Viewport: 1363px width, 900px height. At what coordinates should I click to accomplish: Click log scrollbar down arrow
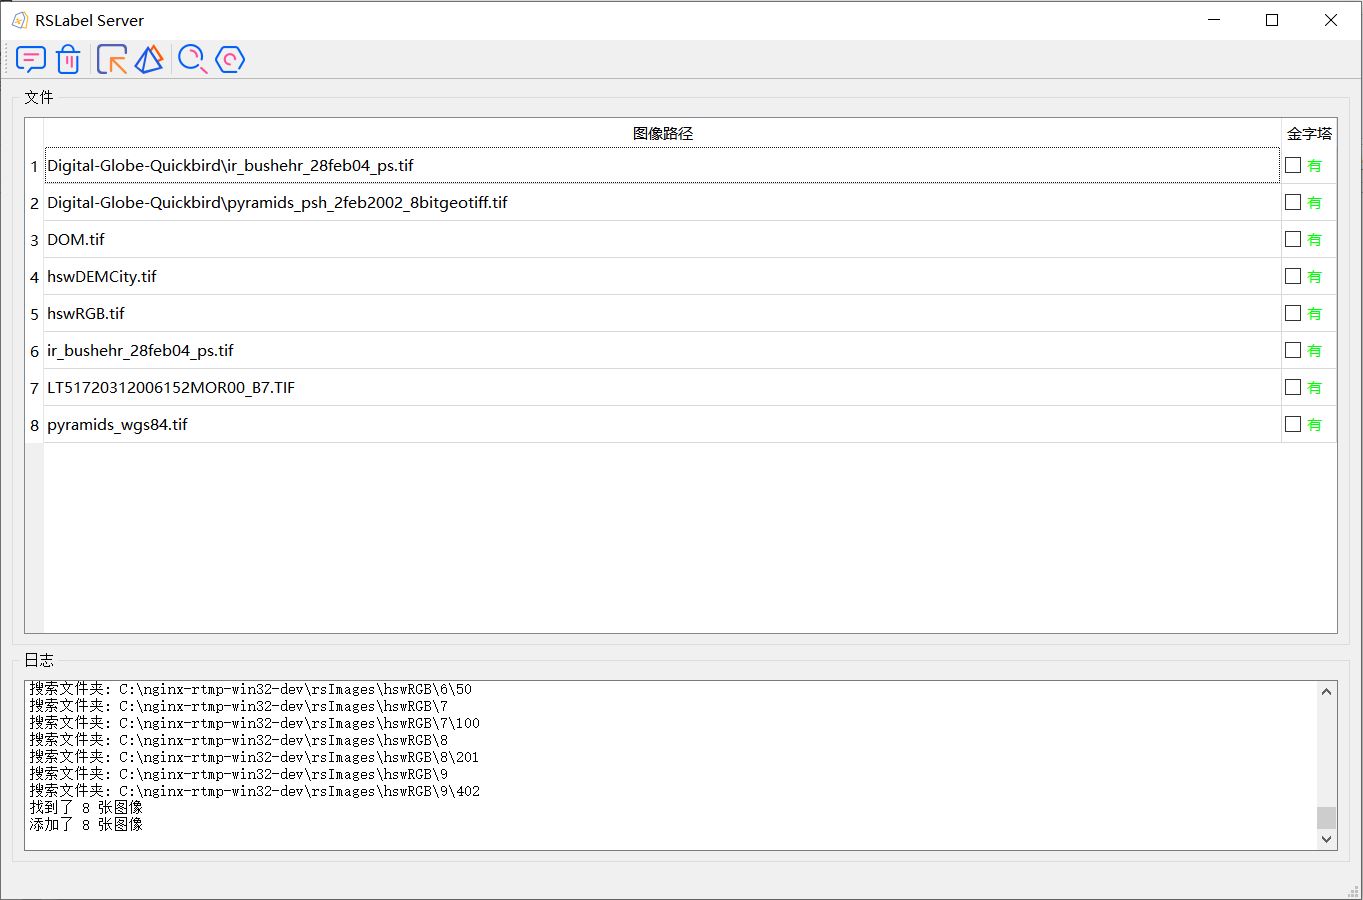[1327, 840]
